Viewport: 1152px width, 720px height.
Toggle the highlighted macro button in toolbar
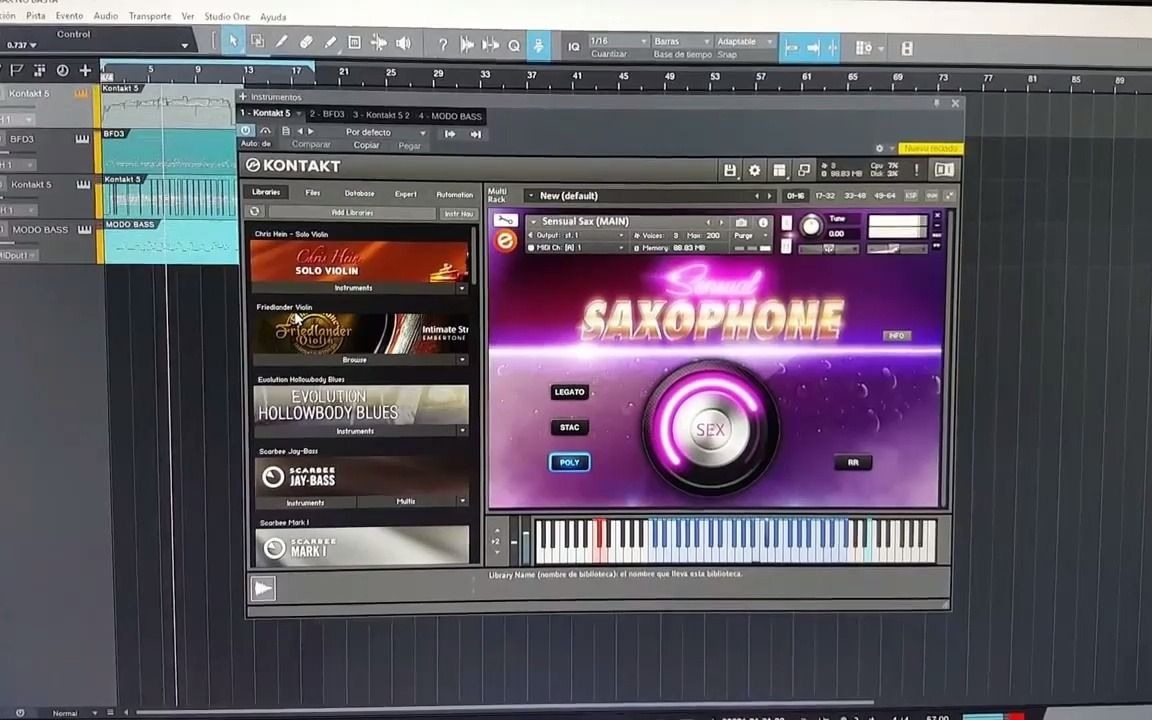pyautogui.click(x=539, y=46)
